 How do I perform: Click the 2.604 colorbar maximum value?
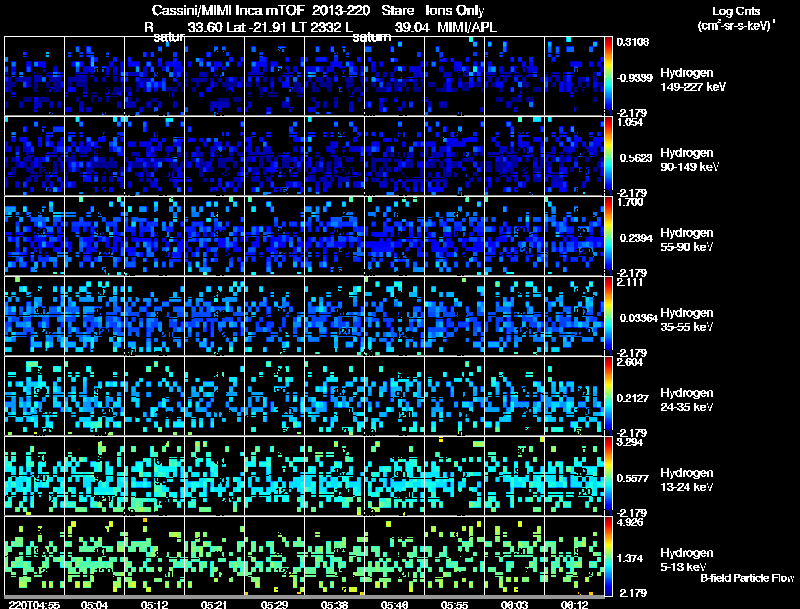pyautogui.click(x=630, y=362)
